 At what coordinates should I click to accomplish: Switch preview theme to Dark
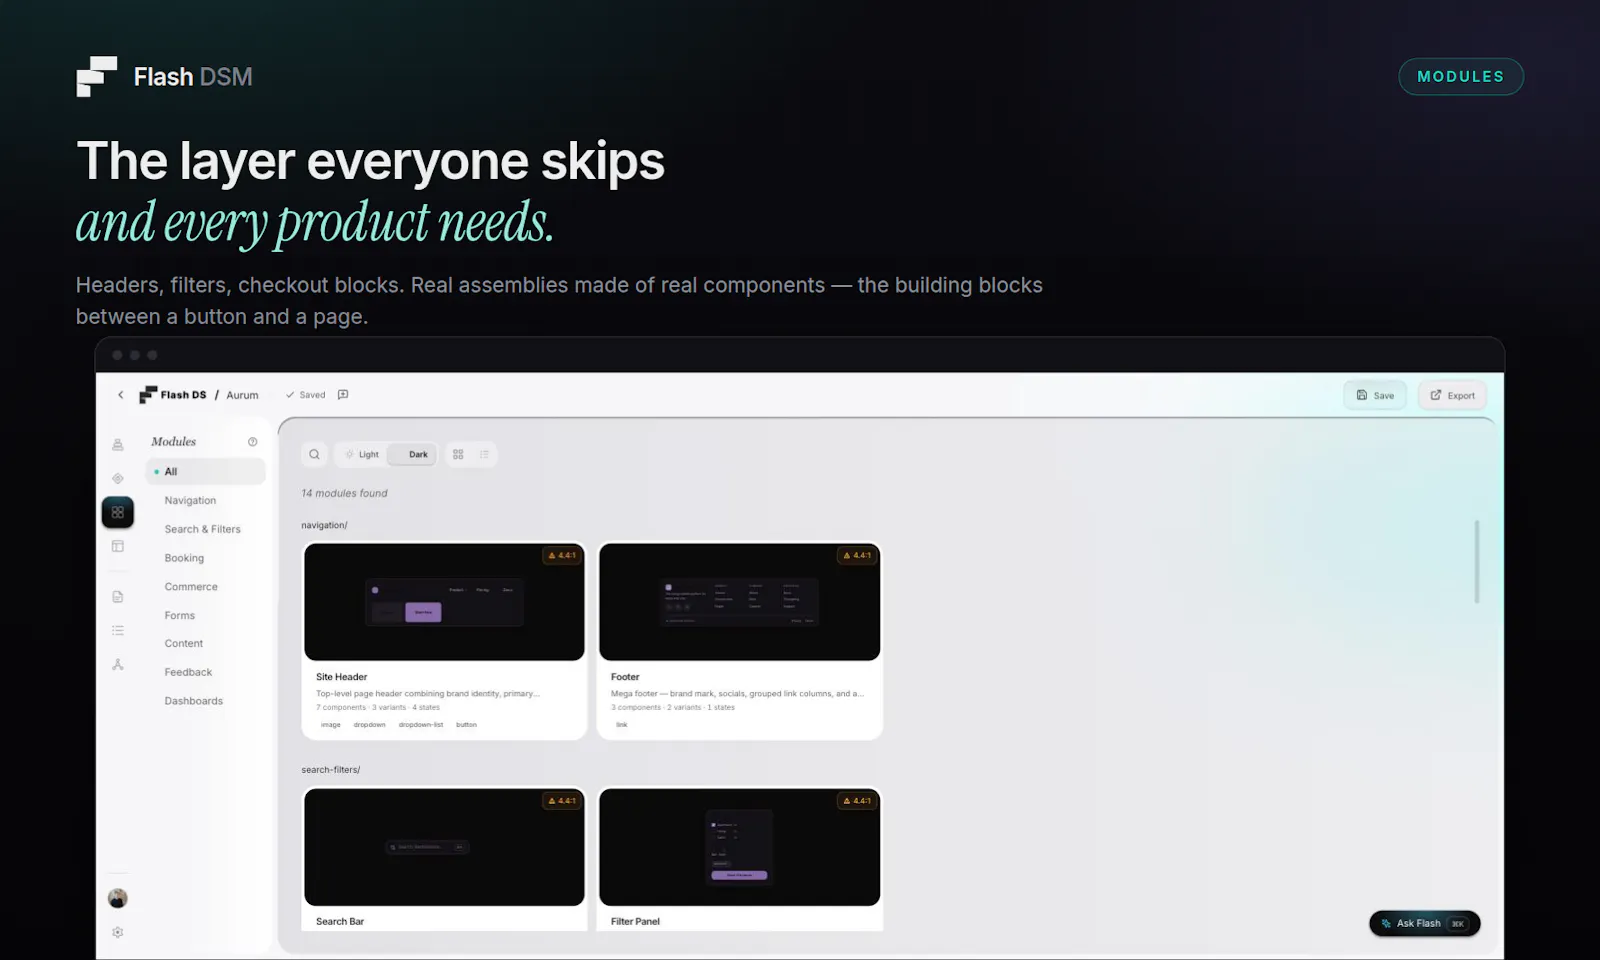coord(412,454)
